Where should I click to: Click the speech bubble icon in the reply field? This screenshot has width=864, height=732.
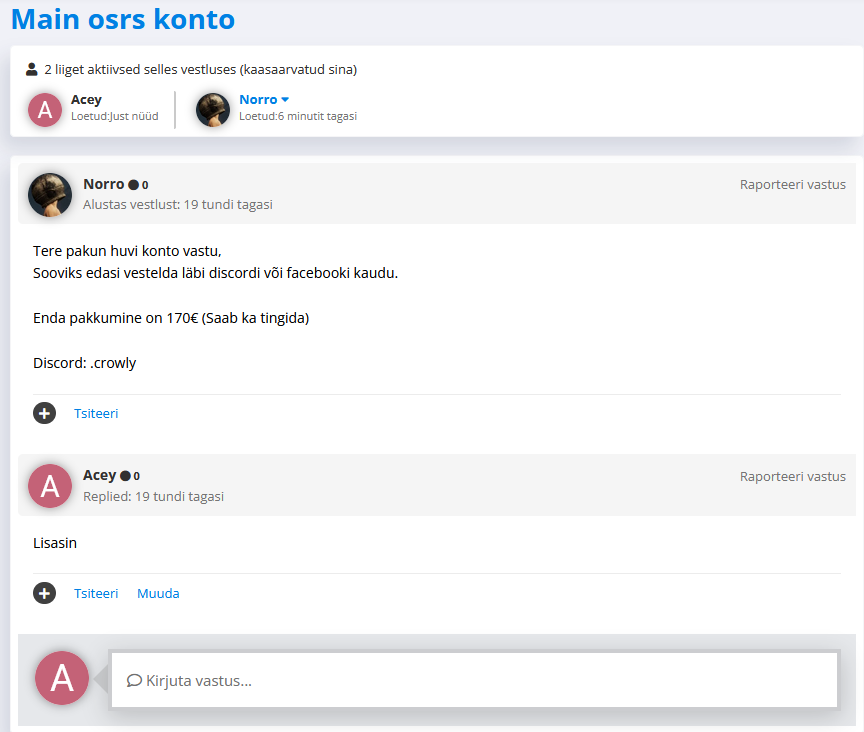point(134,681)
